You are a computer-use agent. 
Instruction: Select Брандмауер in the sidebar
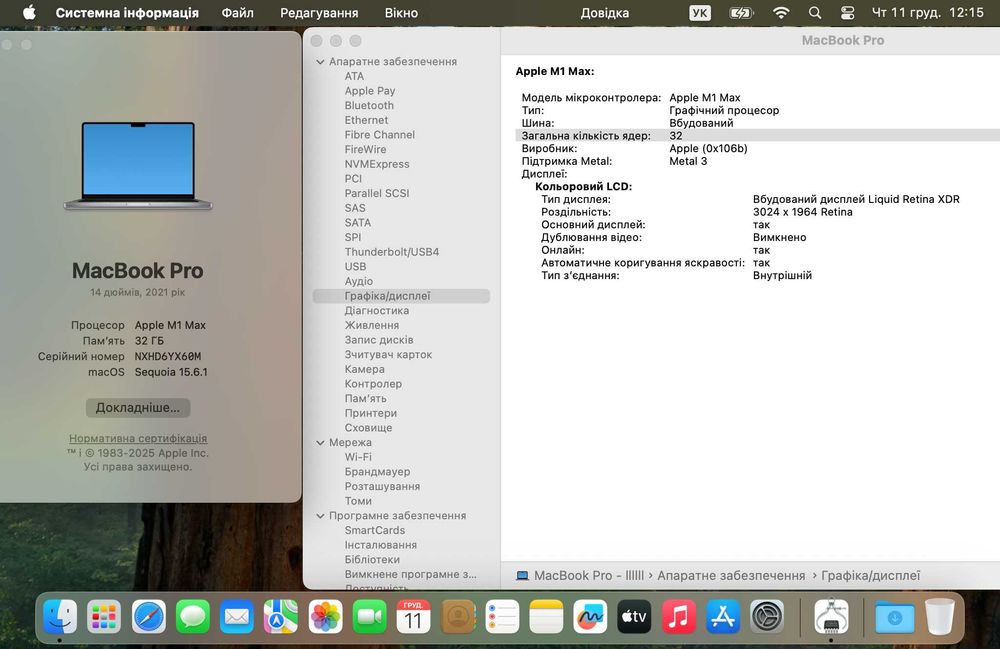(x=377, y=472)
